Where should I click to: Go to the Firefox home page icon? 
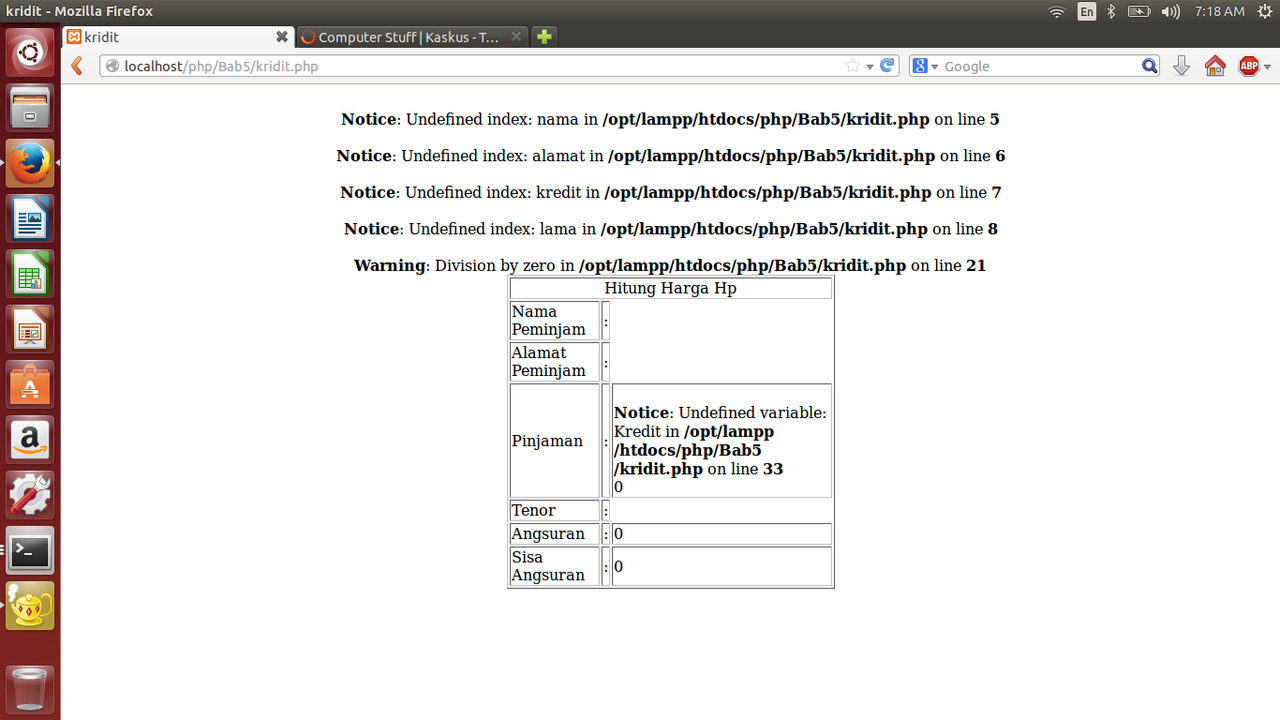[1215, 66]
